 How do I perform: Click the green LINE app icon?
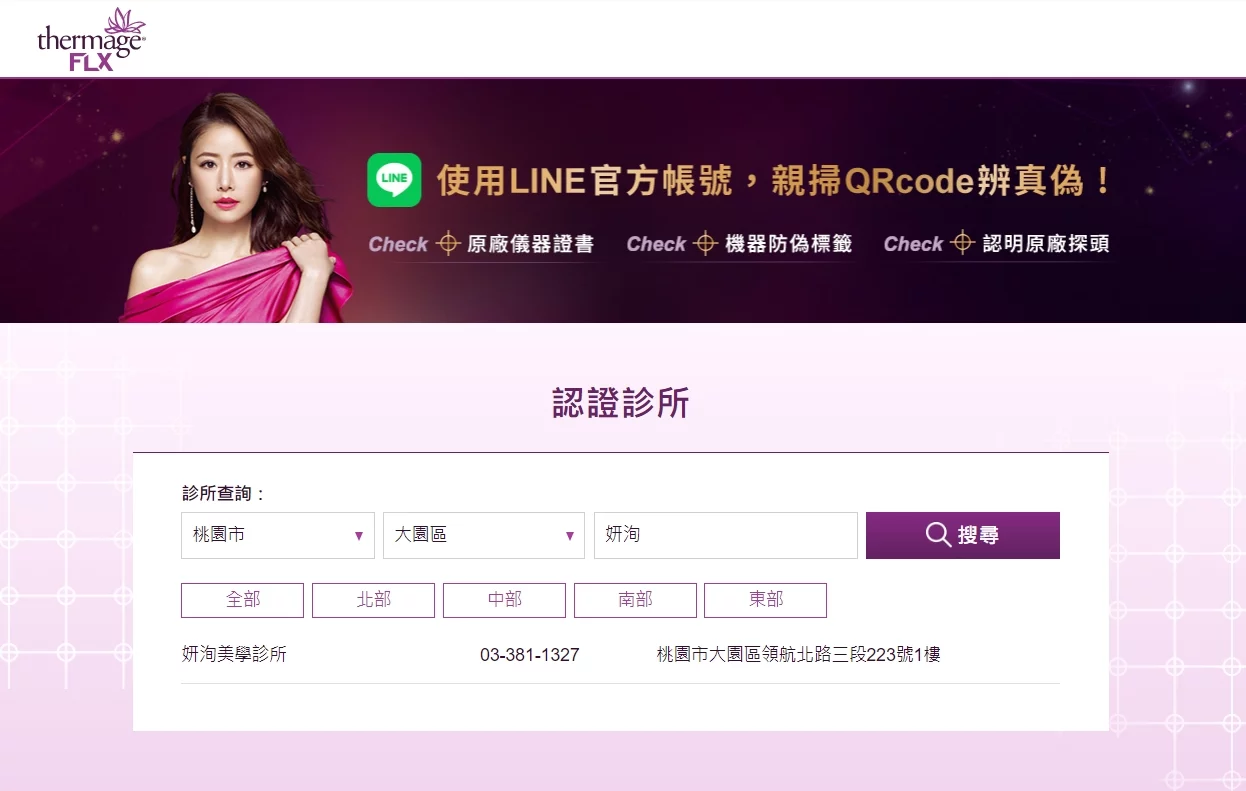(x=394, y=180)
